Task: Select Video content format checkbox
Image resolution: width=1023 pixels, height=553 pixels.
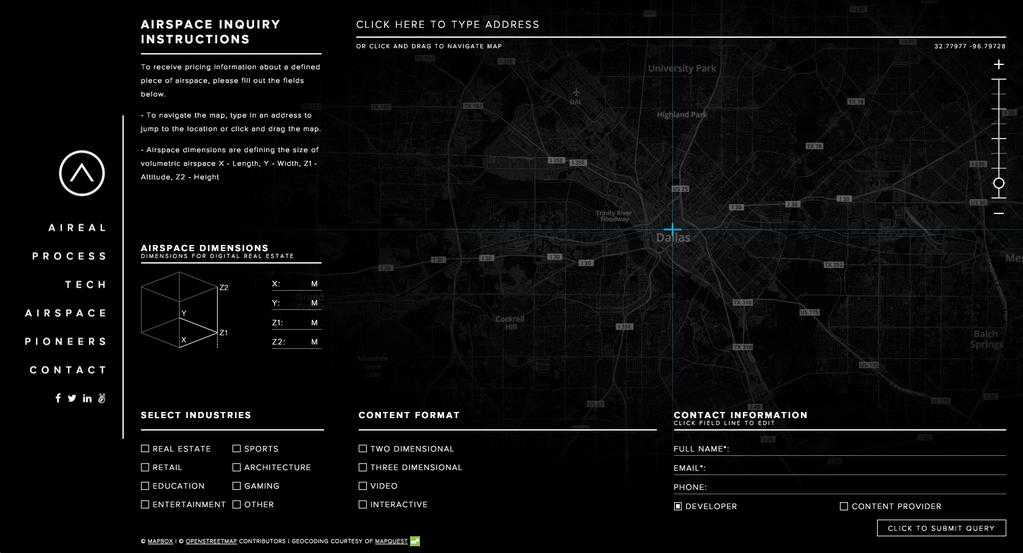Action: (363, 486)
